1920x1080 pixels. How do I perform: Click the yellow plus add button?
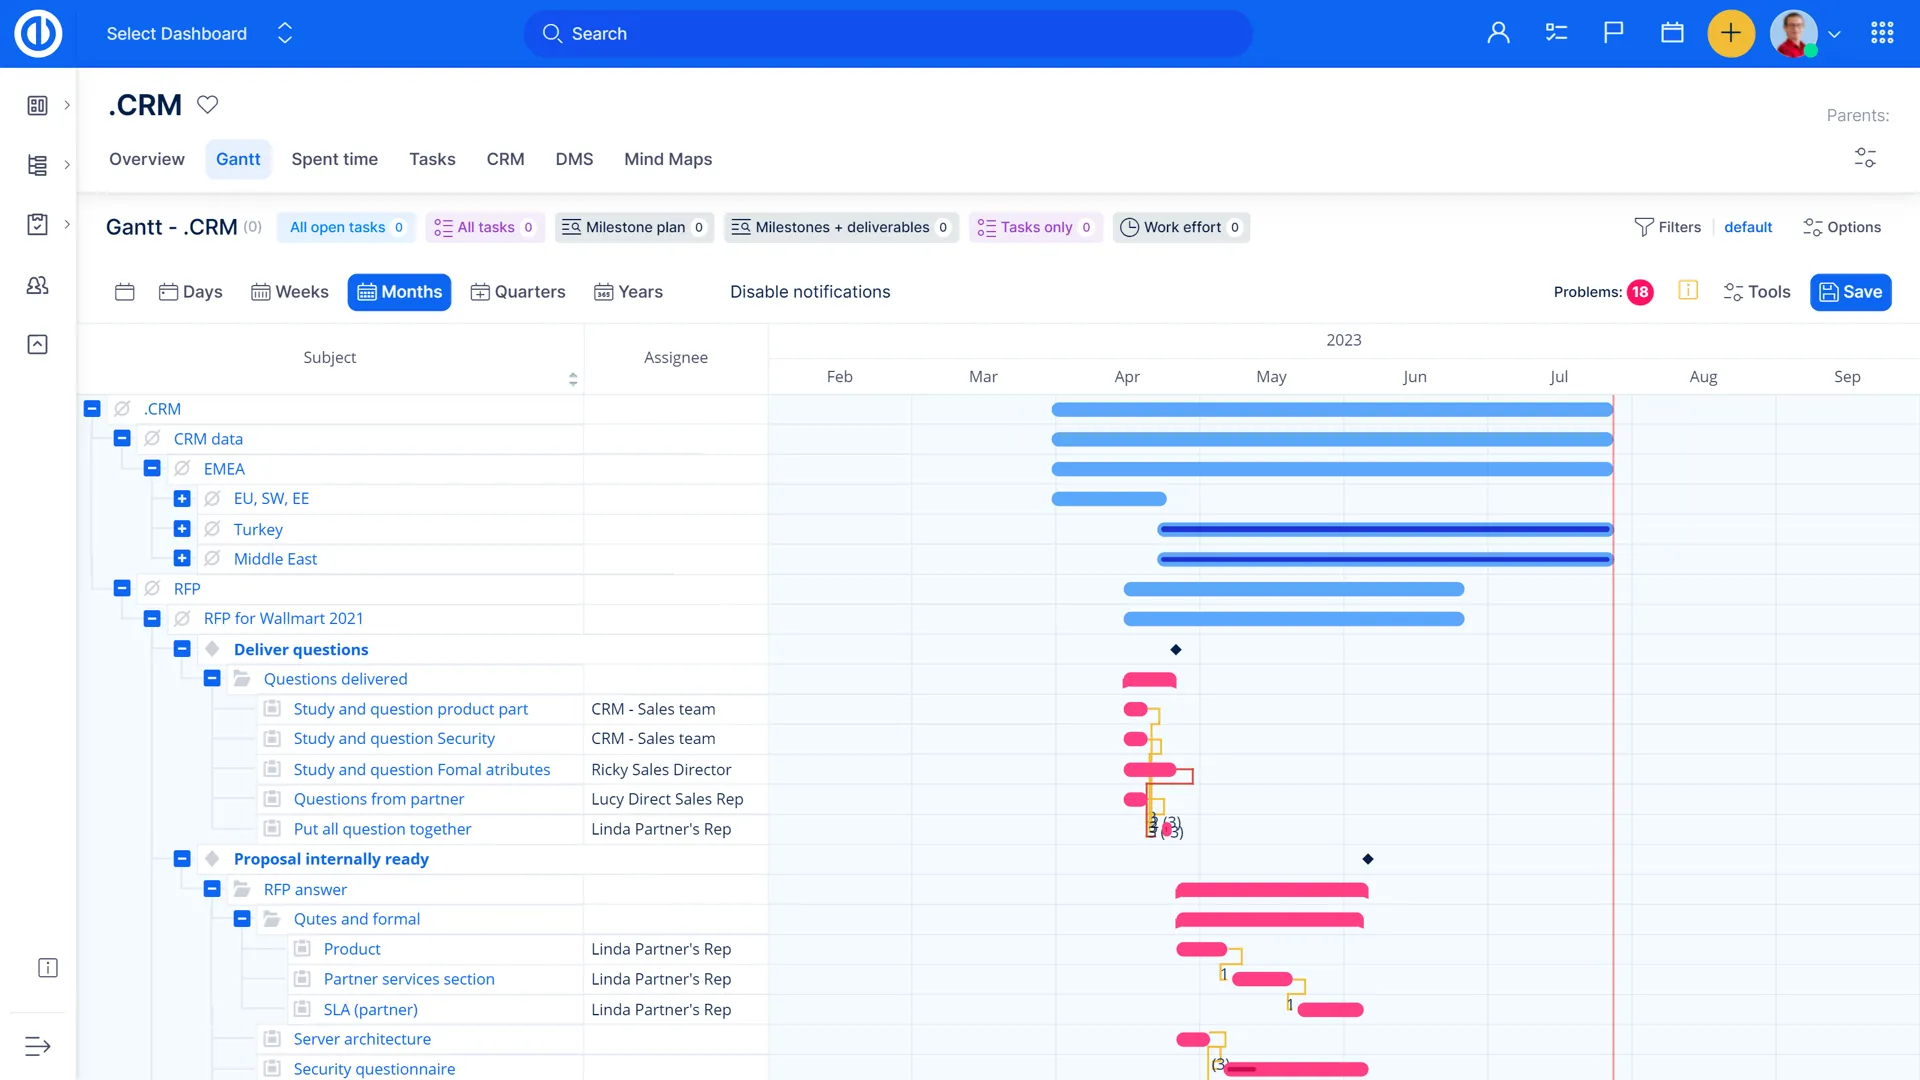tap(1730, 33)
